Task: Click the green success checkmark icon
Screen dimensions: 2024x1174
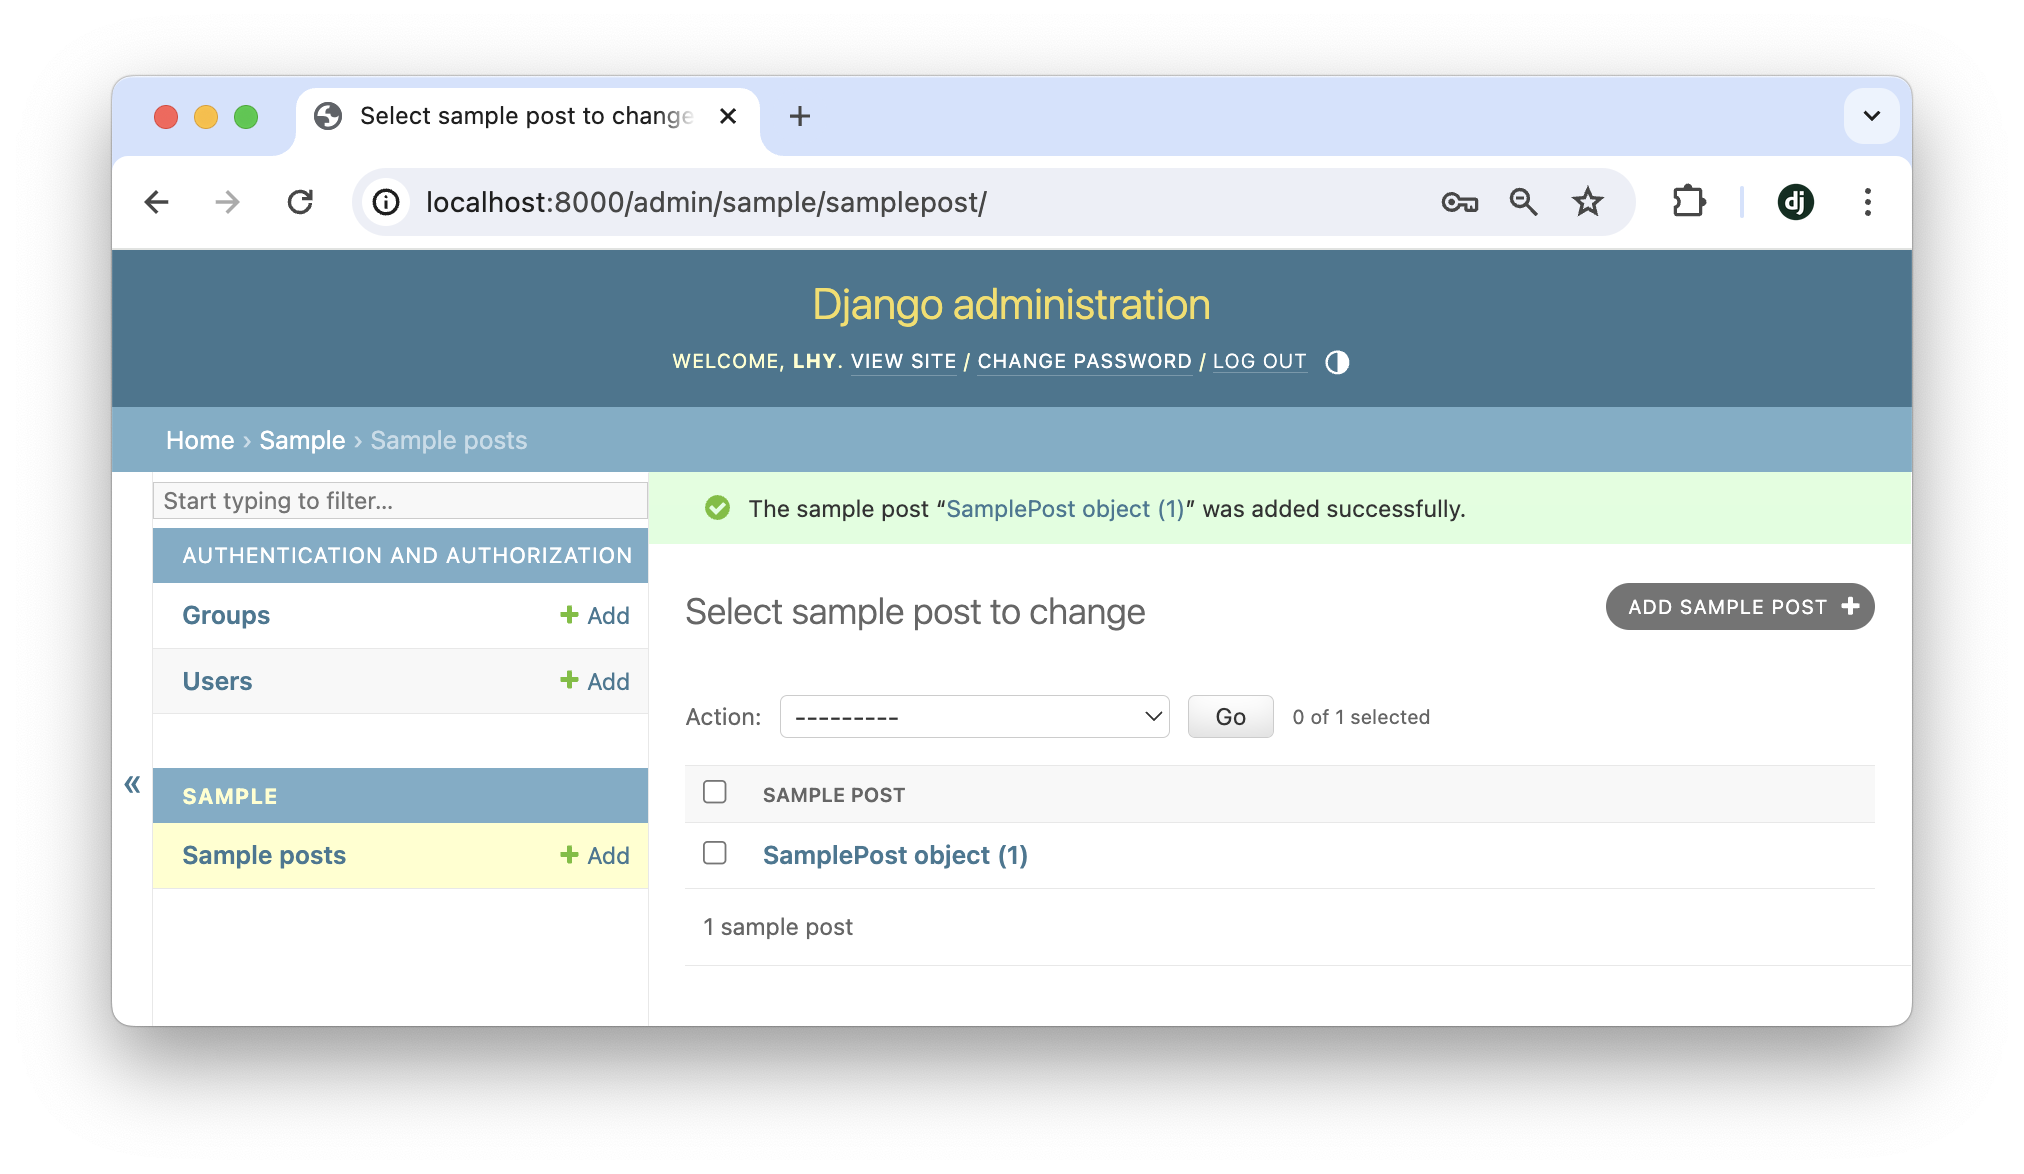Action: click(717, 508)
